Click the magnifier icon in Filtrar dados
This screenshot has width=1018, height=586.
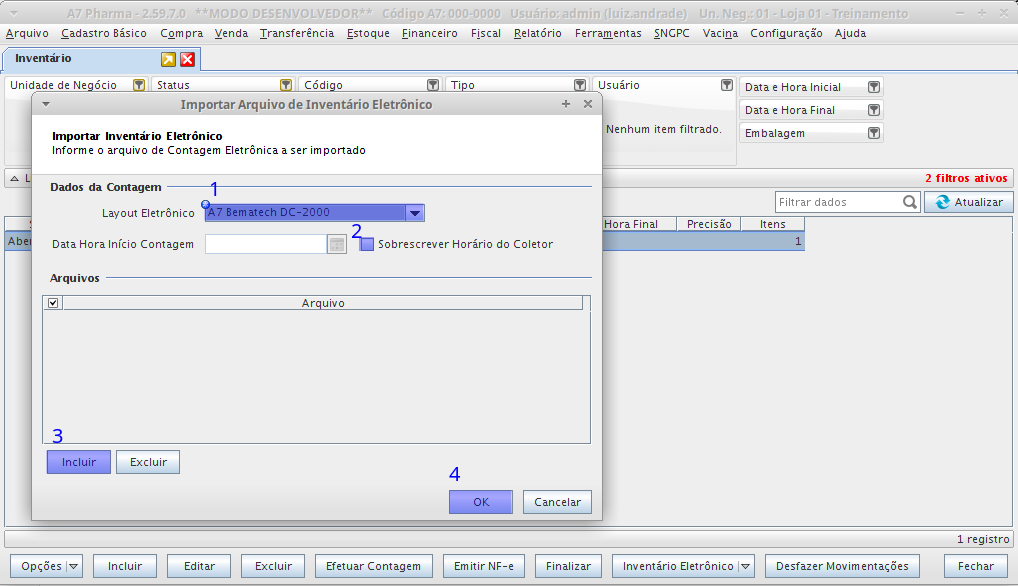point(910,202)
